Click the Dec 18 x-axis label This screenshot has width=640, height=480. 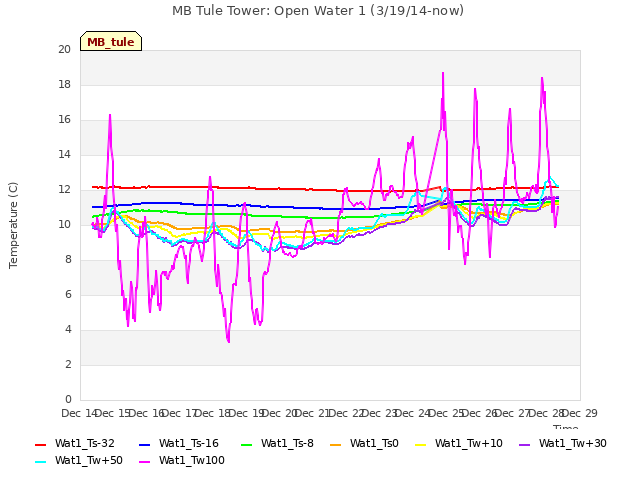(x=213, y=413)
